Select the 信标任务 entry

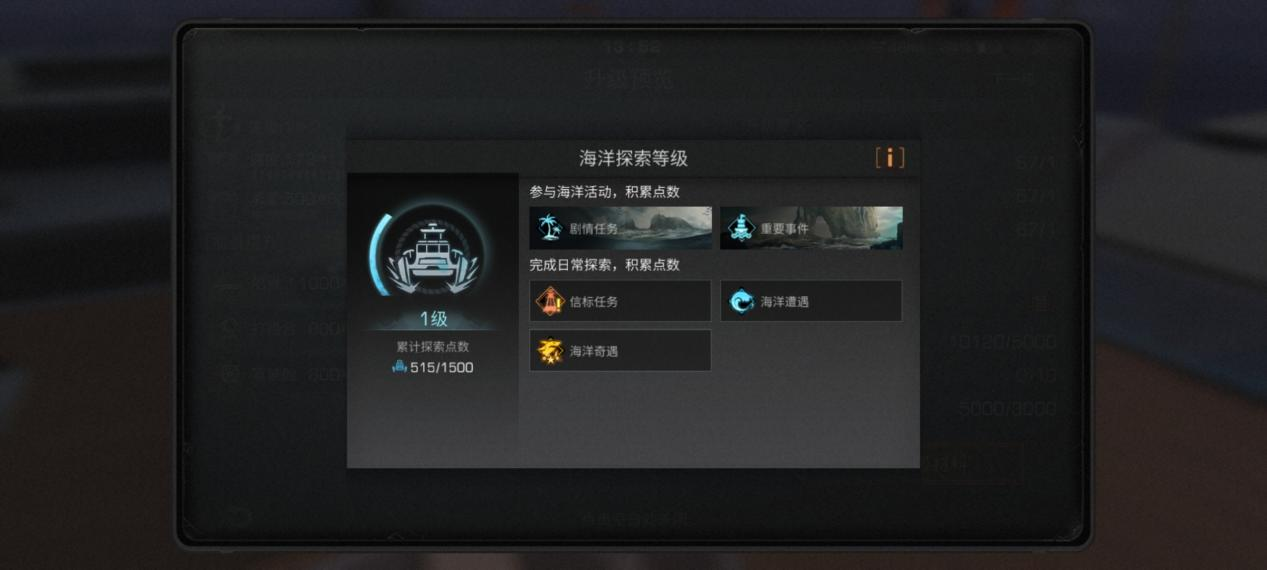(620, 301)
